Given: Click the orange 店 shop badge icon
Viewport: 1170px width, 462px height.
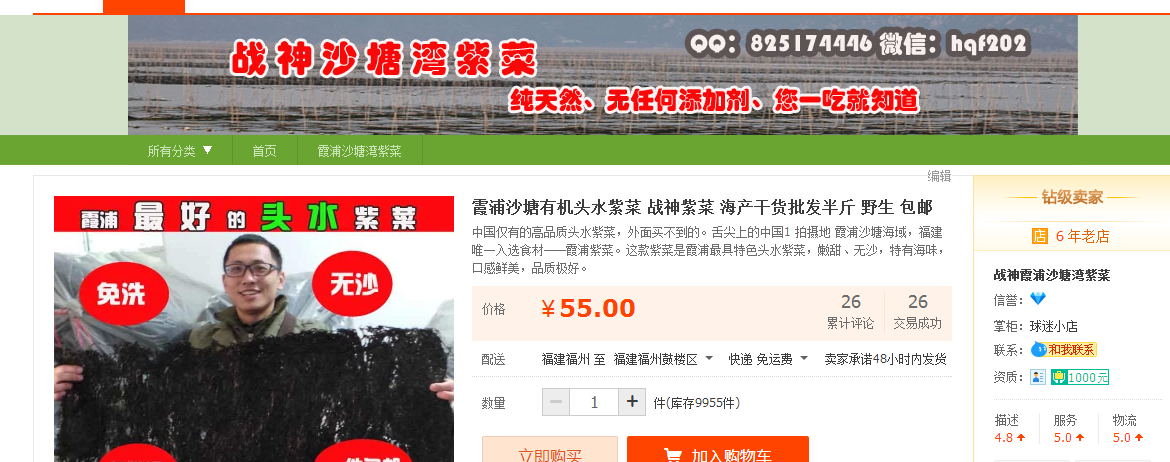Looking at the screenshot, I should tap(1039, 236).
